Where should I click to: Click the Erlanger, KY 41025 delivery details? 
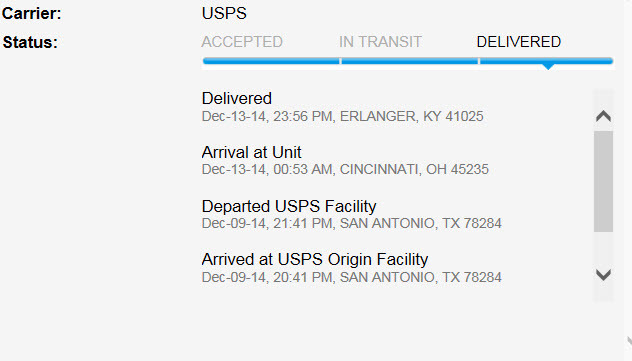click(343, 116)
